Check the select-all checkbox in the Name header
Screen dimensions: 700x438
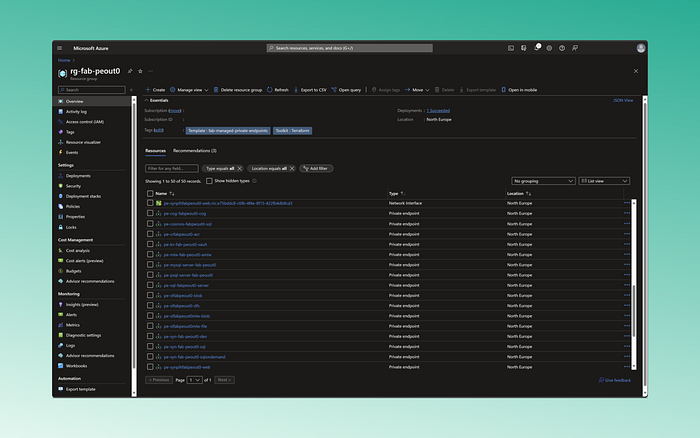tap(150, 193)
